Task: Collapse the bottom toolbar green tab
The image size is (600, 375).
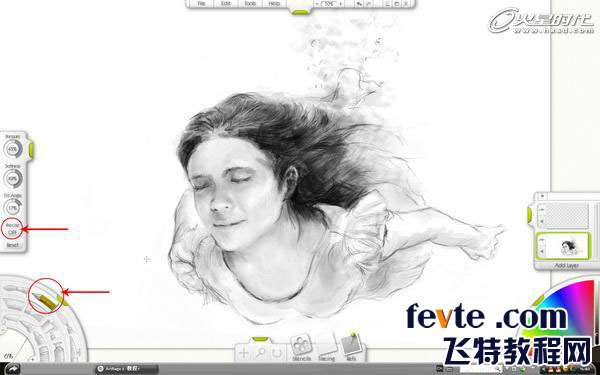Action: click(261, 339)
